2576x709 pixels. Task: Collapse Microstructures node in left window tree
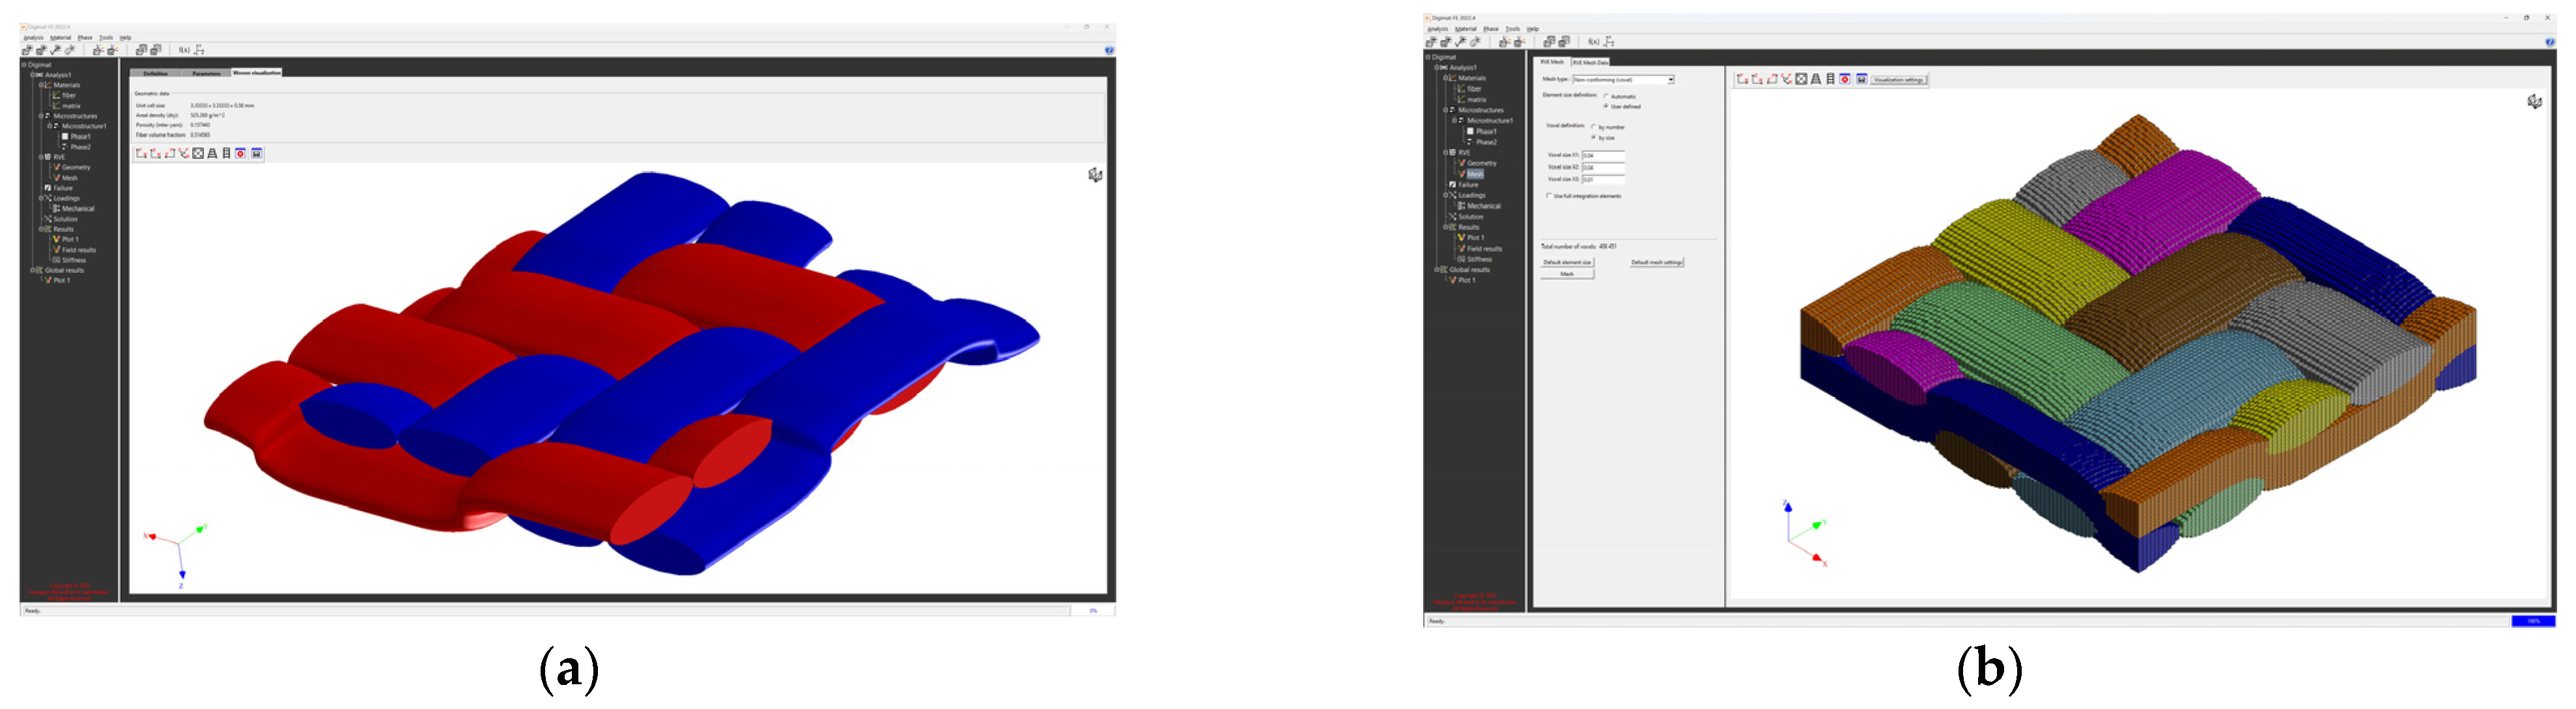(41, 116)
